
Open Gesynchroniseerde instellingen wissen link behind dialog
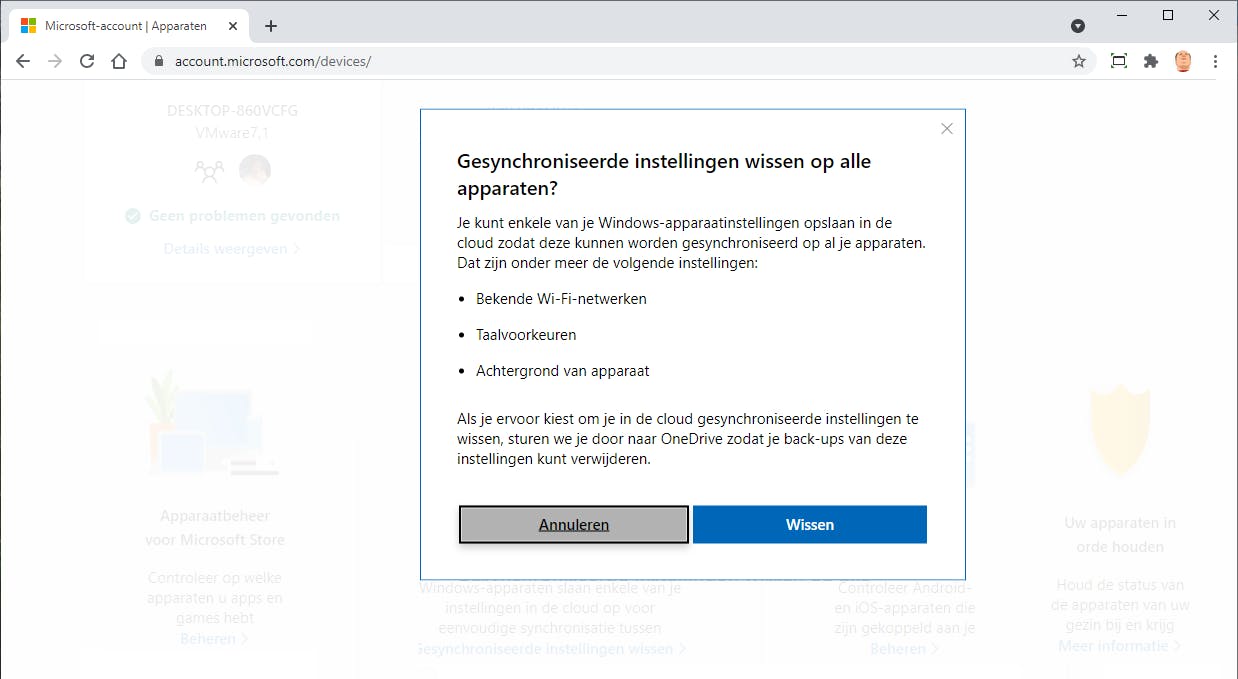point(551,649)
